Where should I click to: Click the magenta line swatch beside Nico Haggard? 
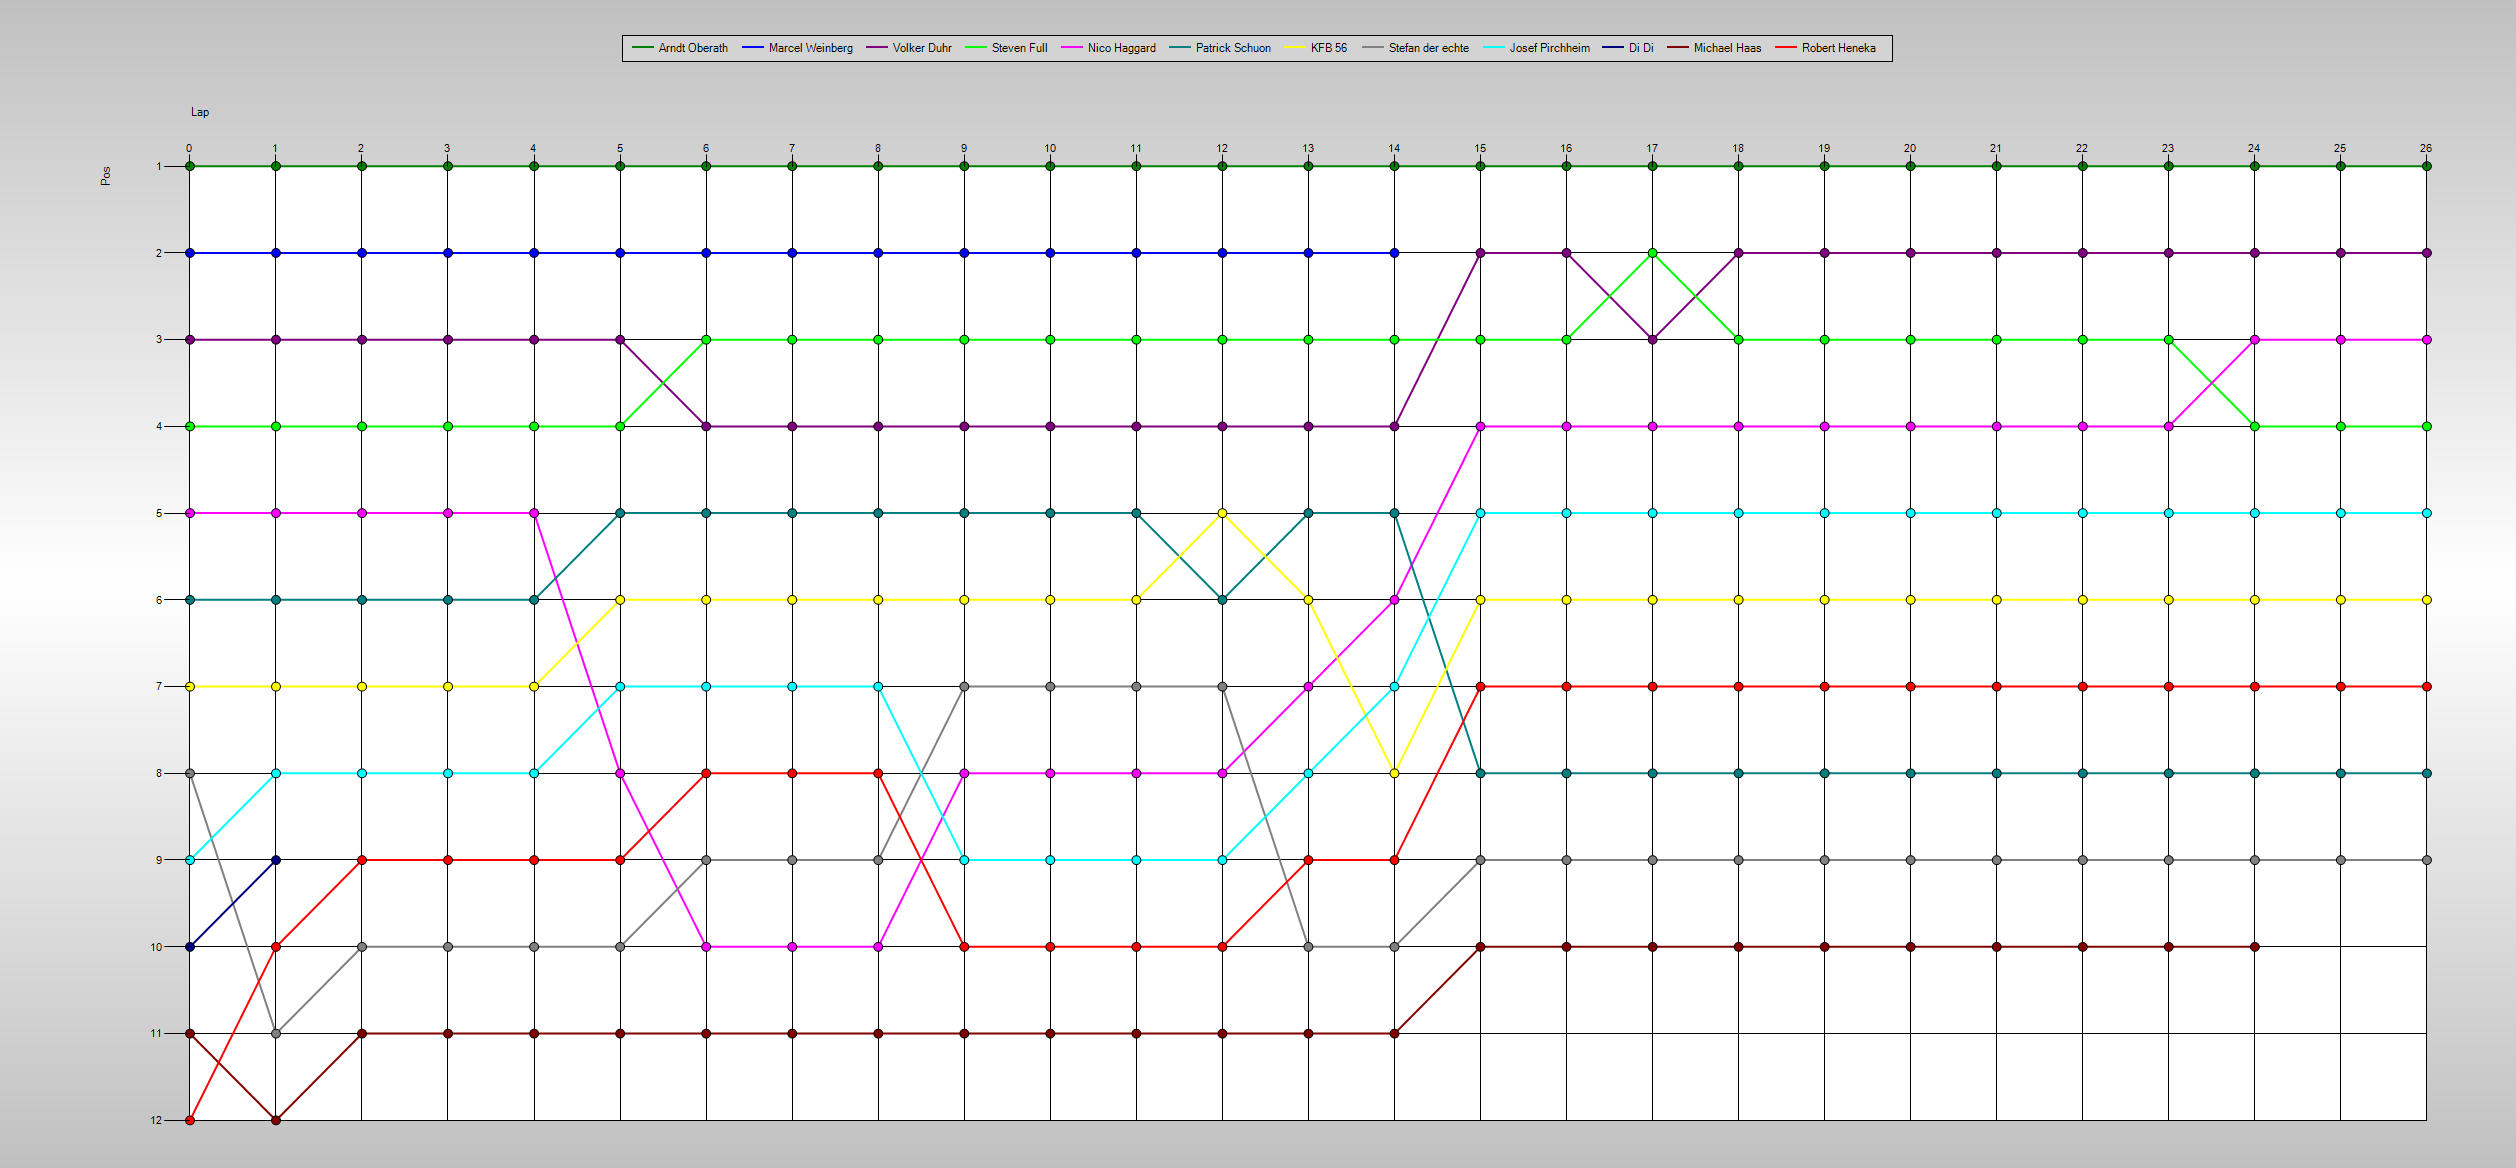point(1072,48)
